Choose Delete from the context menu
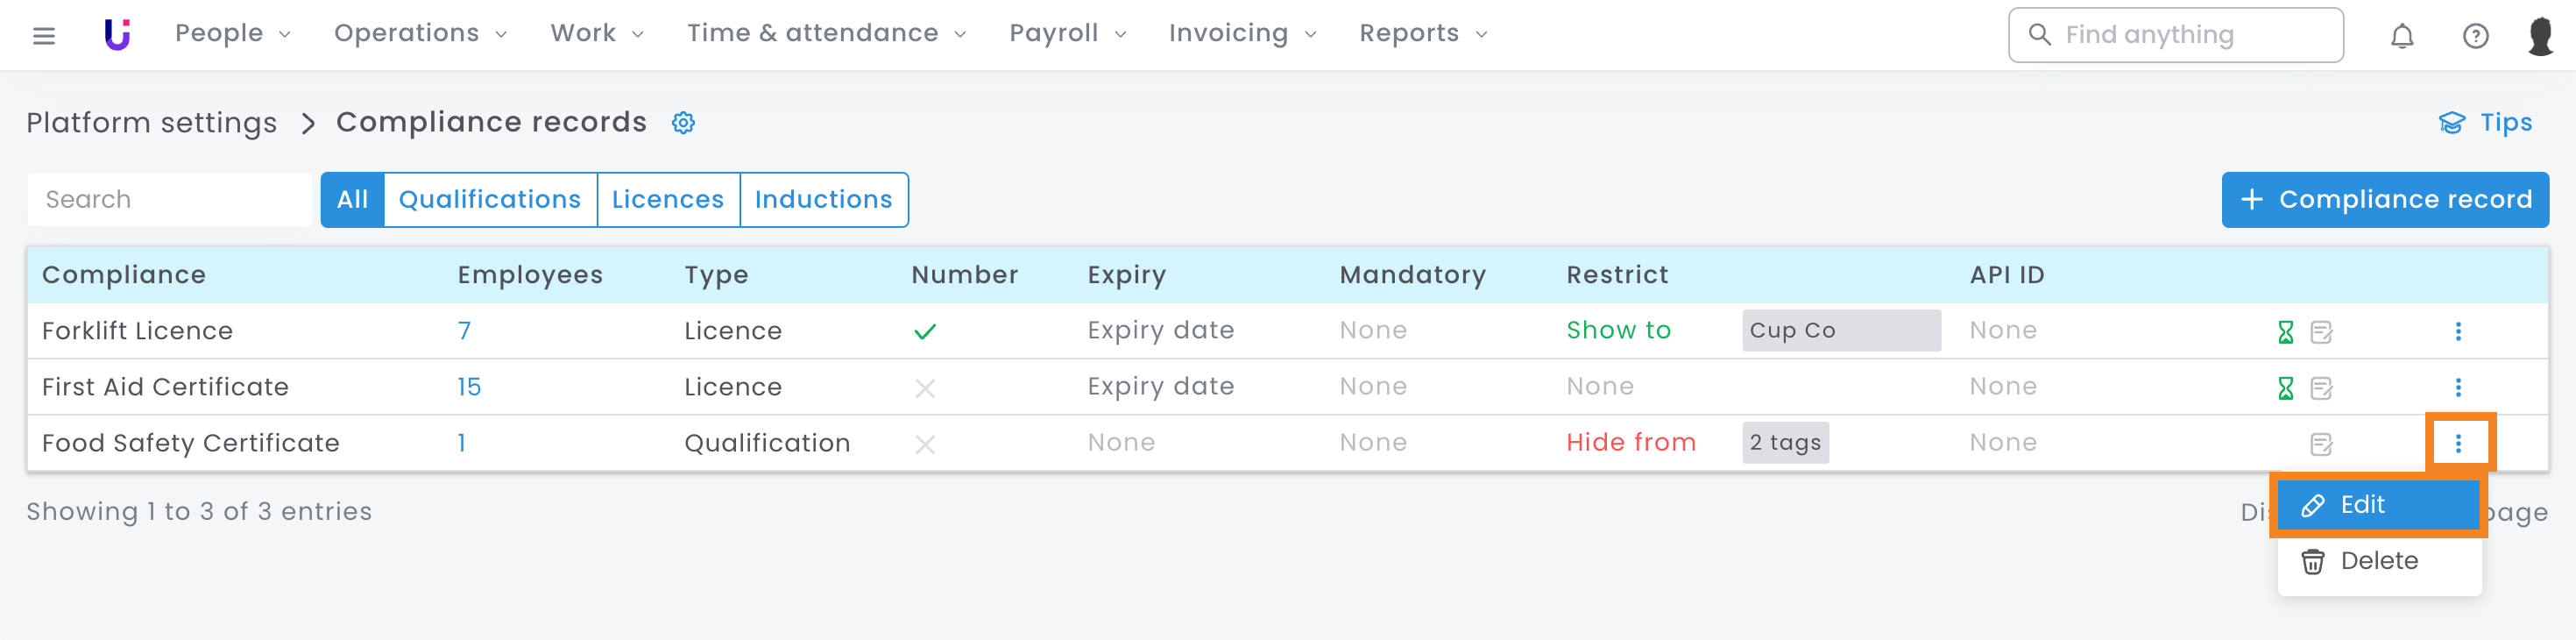 pos(2378,561)
